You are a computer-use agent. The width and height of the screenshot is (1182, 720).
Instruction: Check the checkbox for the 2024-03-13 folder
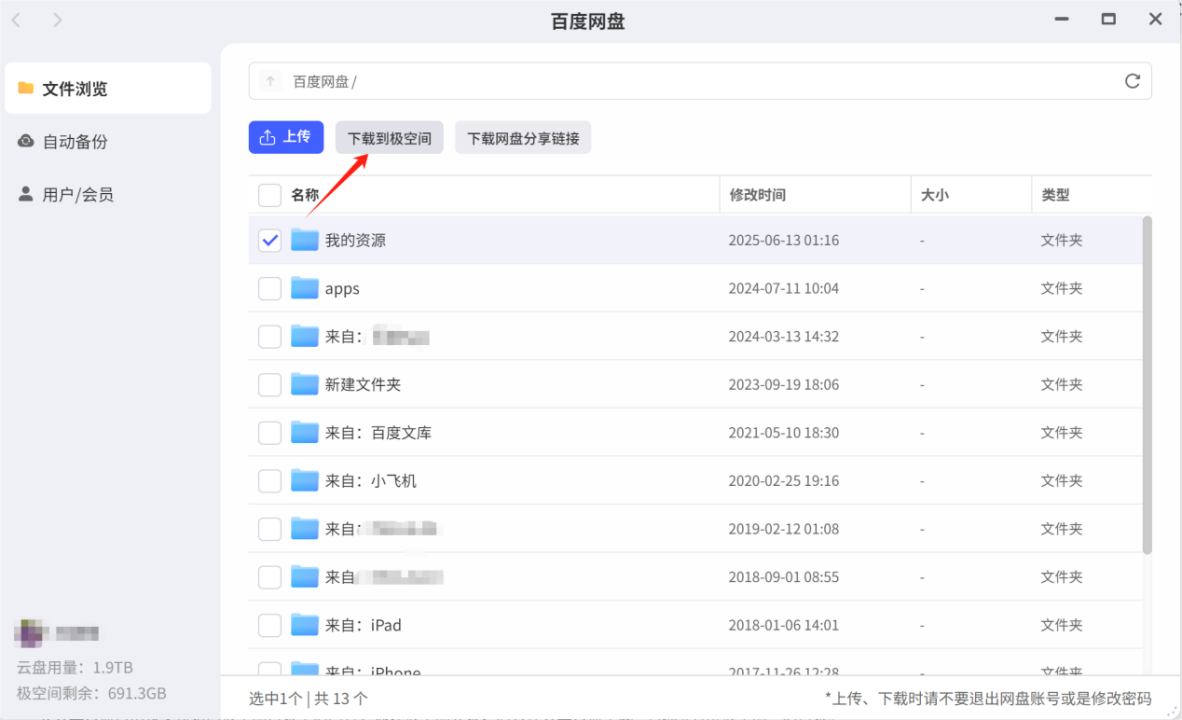[x=270, y=336]
